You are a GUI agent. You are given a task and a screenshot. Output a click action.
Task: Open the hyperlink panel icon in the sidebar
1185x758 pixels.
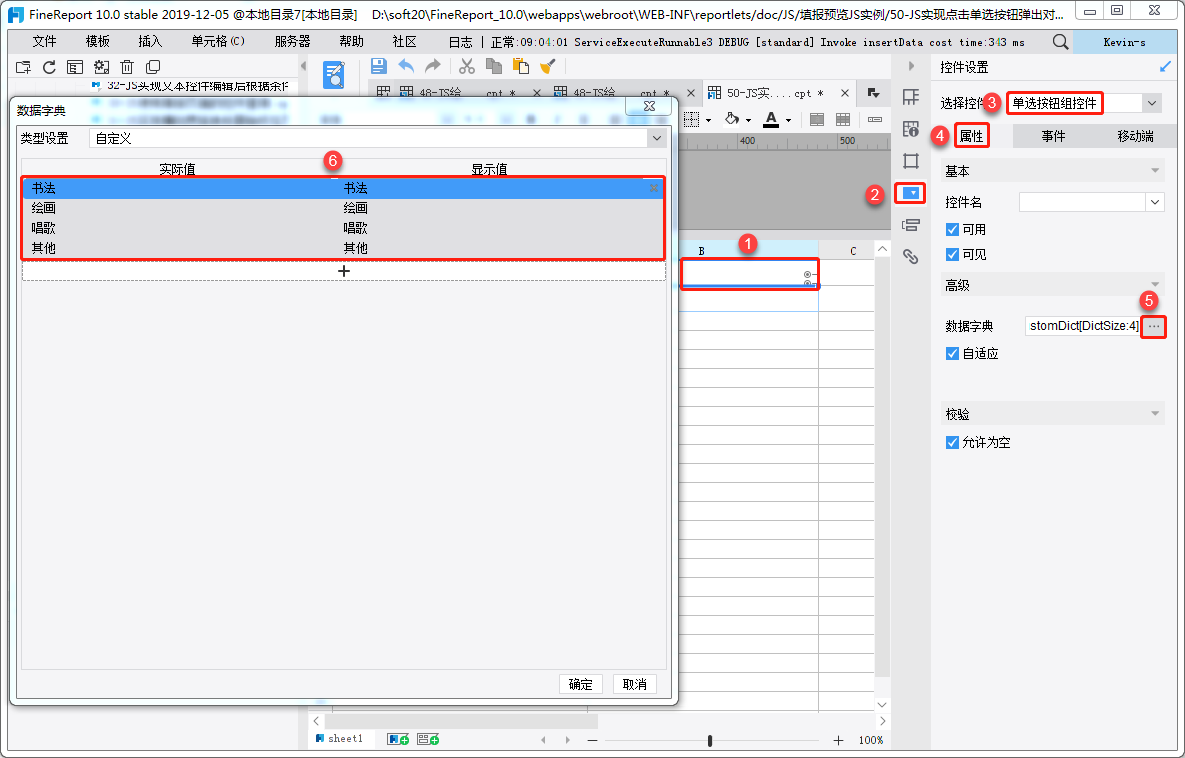[x=911, y=257]
